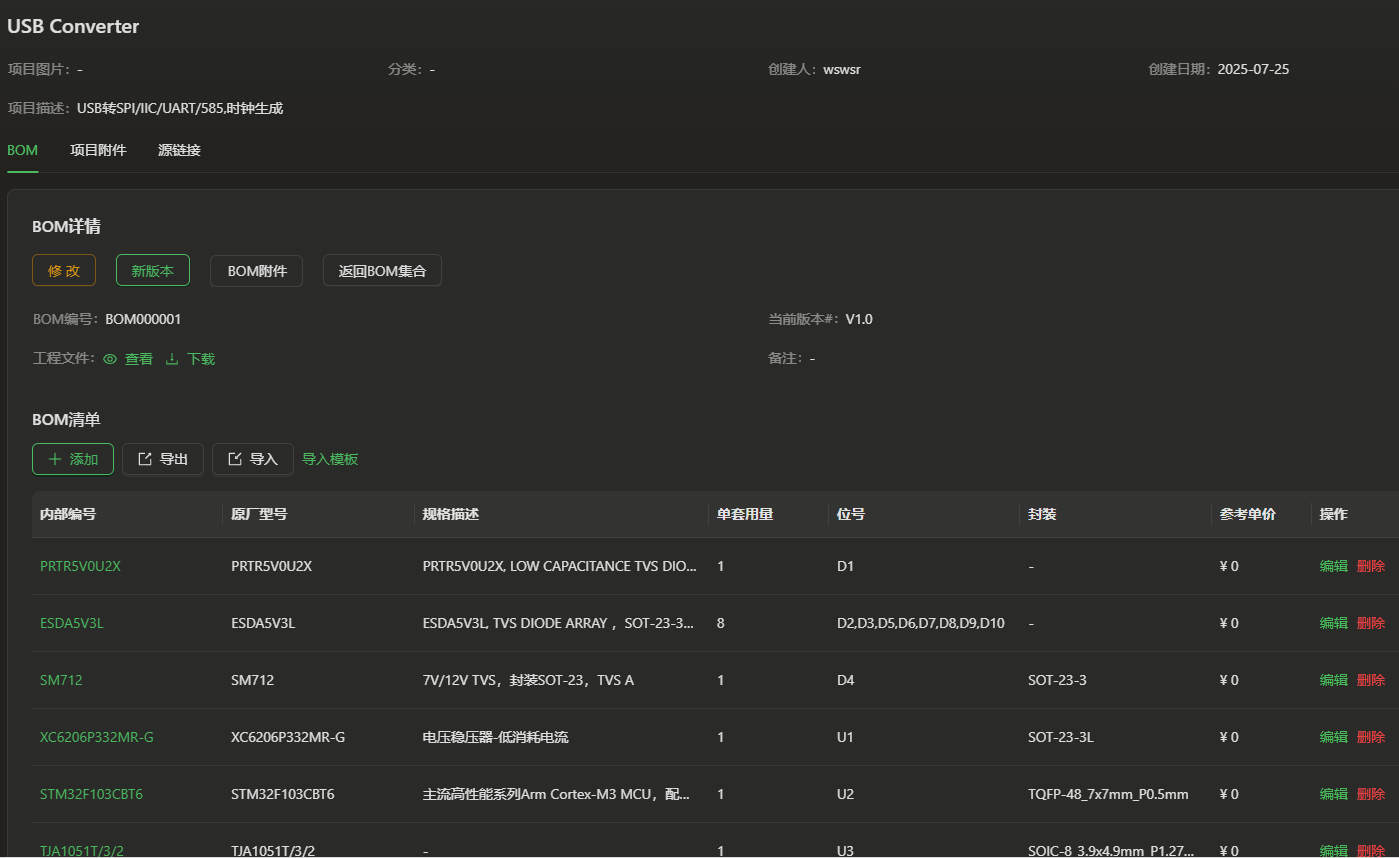
Task: Click the download icon for project file
Action: 172,359
